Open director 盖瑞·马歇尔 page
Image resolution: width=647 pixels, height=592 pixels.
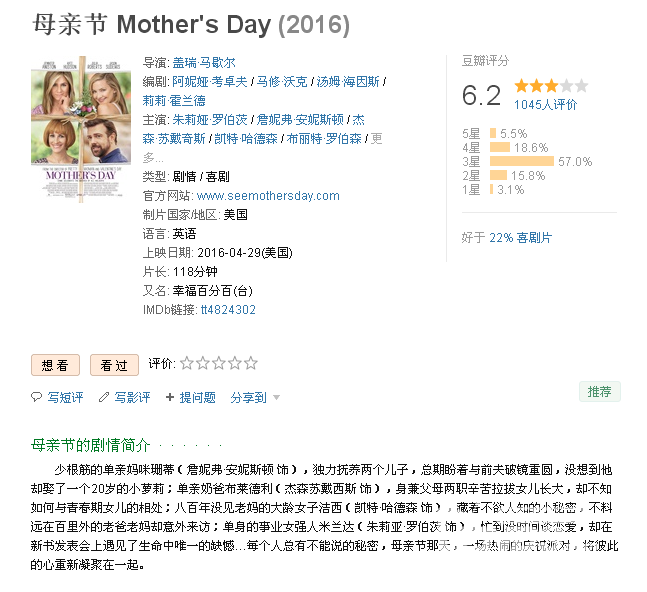coord(204,63)
